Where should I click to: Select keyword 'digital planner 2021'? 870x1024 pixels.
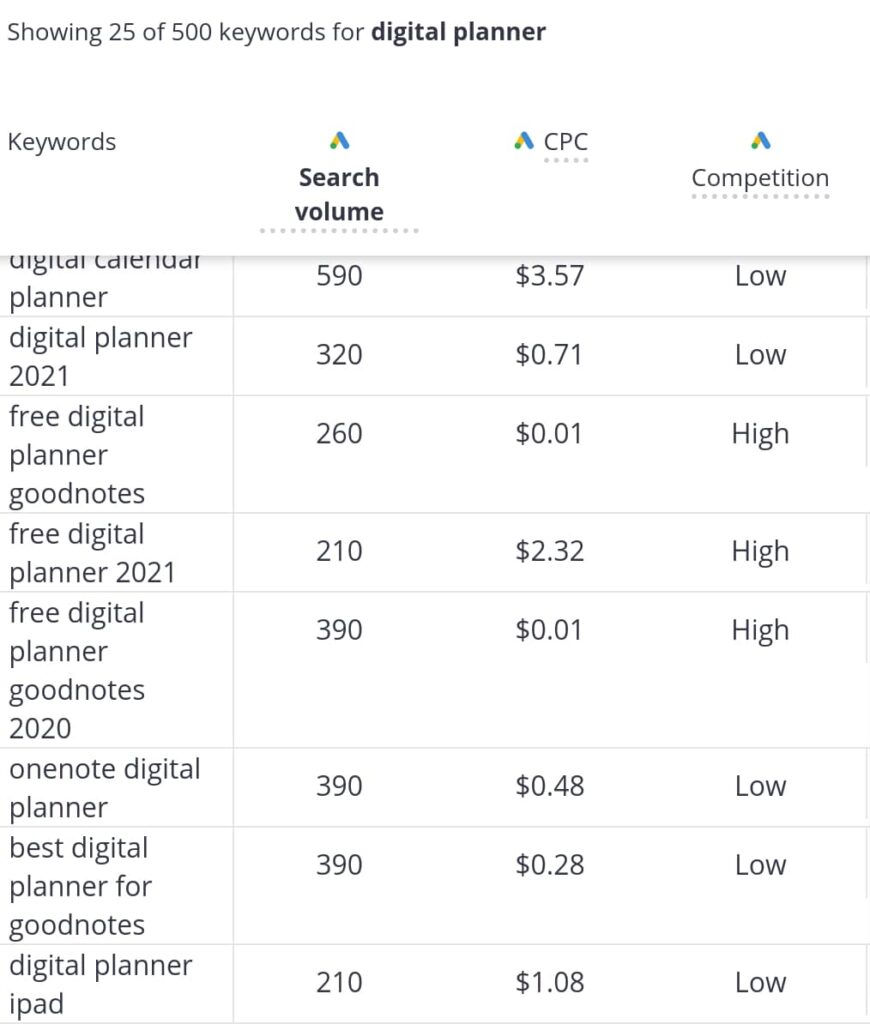pos(100,356)
